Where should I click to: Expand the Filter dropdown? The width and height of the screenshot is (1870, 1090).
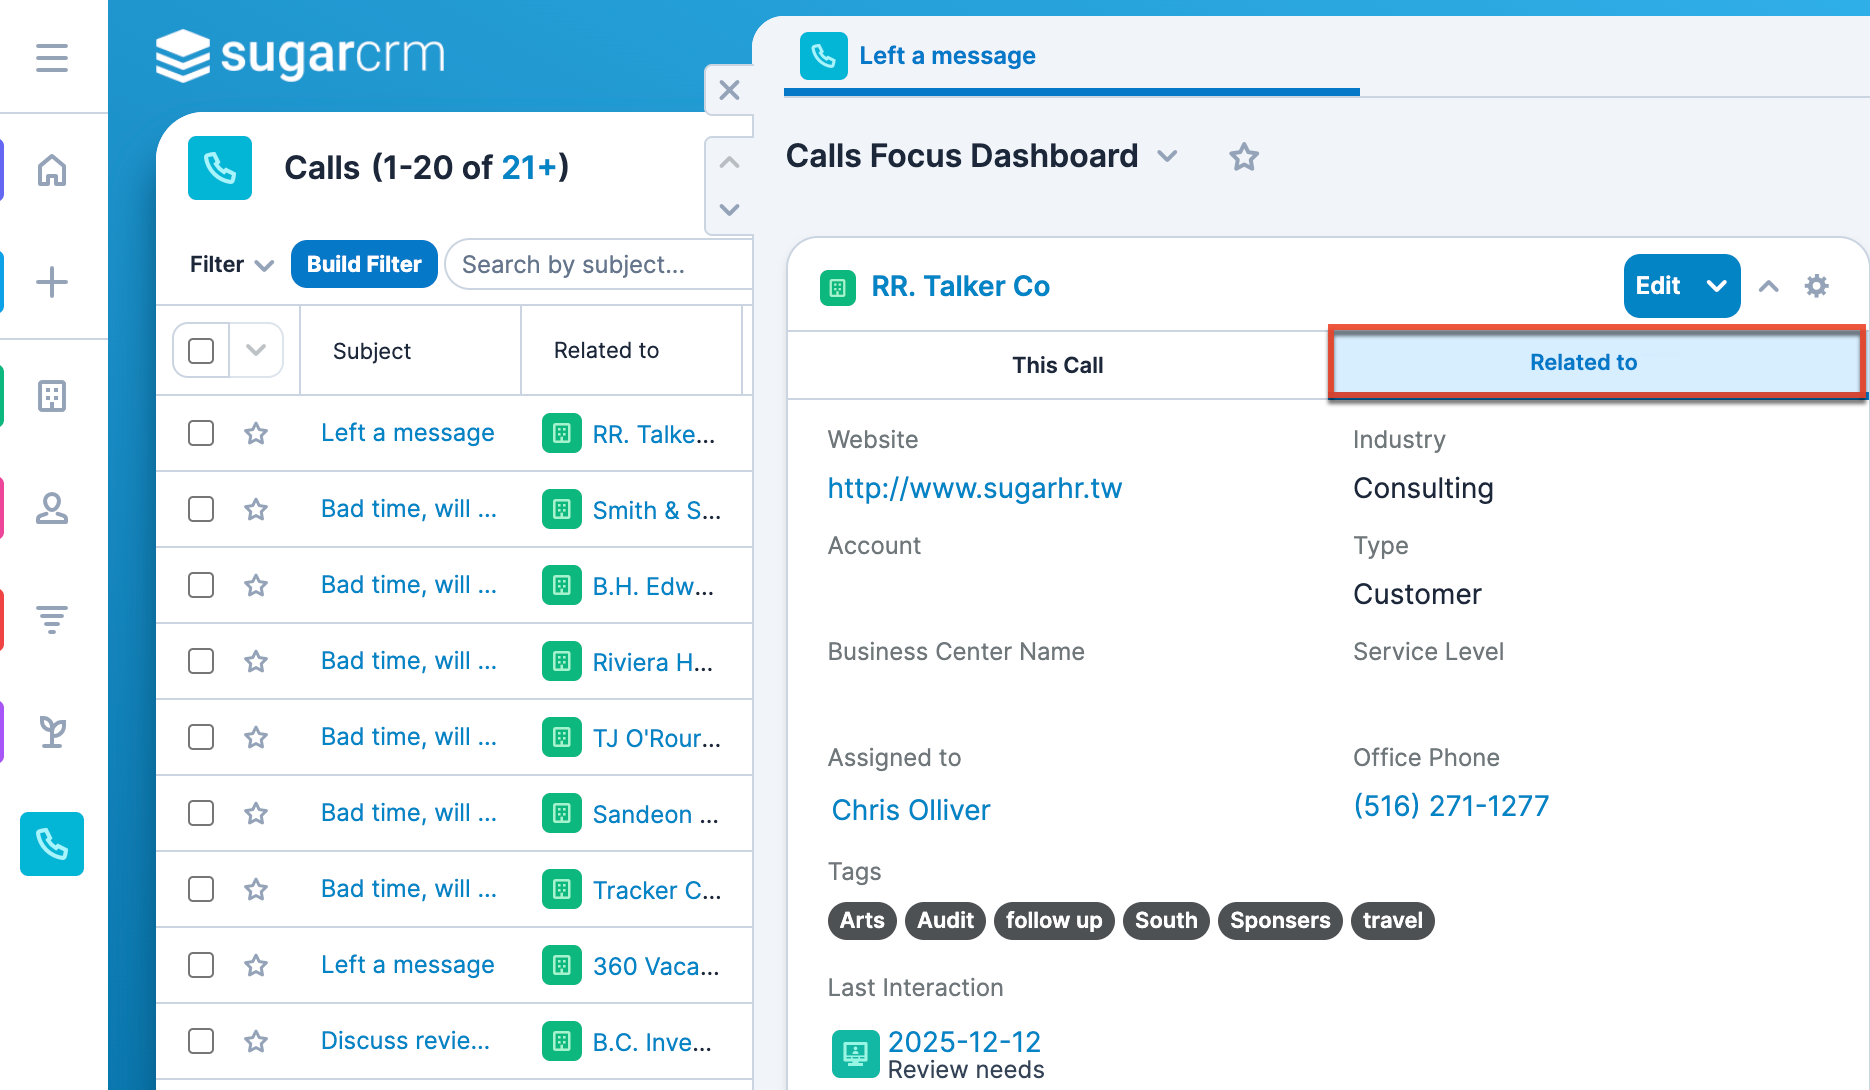click(x=231, y=265)
